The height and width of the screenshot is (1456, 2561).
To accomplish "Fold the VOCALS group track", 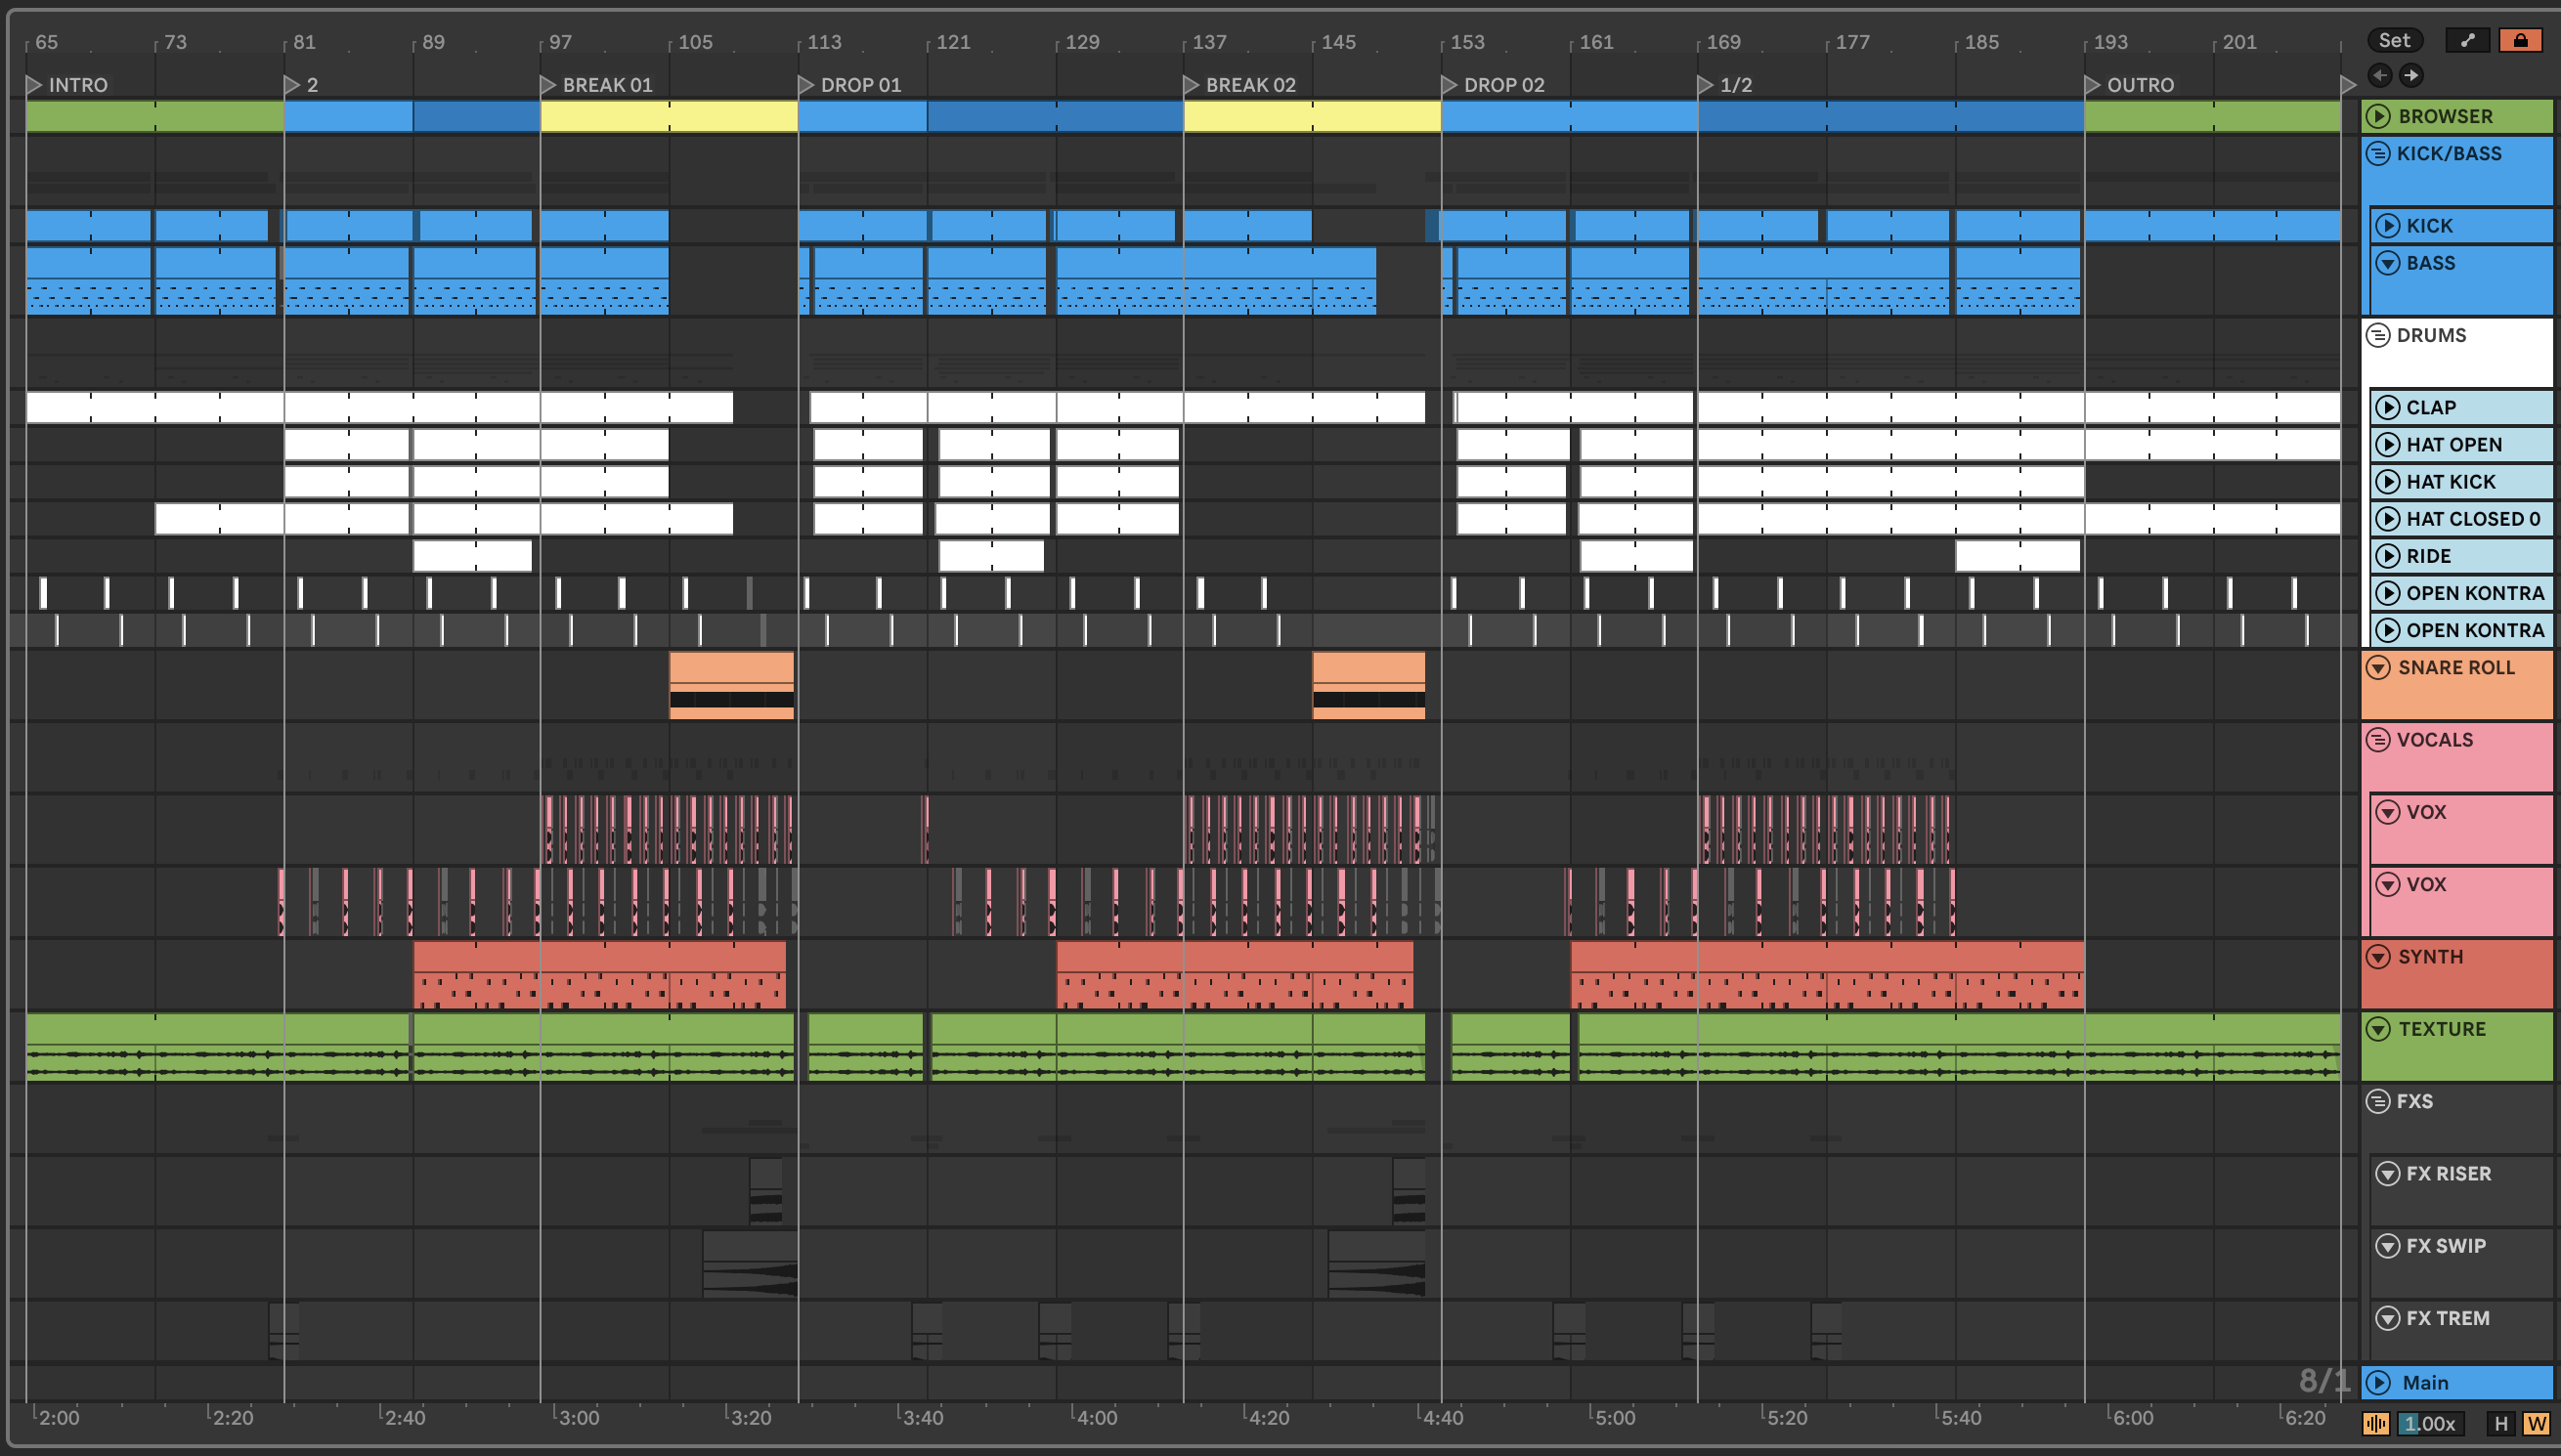I will point(2378,740).
